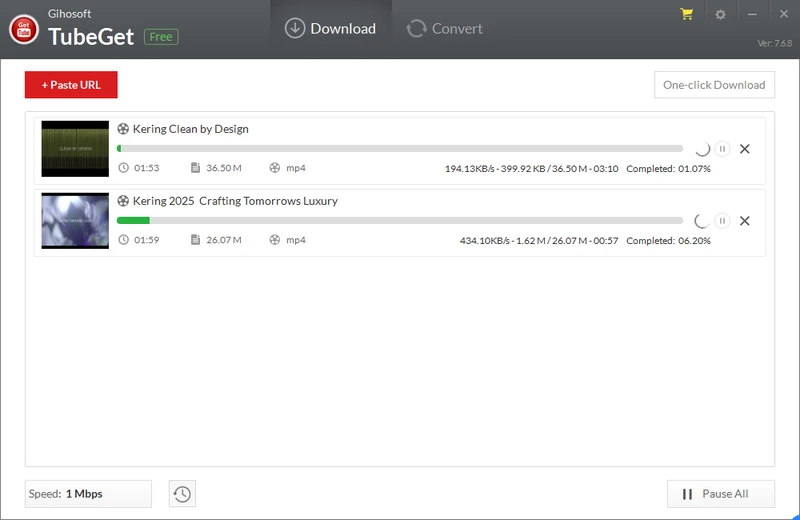Click Completed: 06.20% status text

click(668, 240)
